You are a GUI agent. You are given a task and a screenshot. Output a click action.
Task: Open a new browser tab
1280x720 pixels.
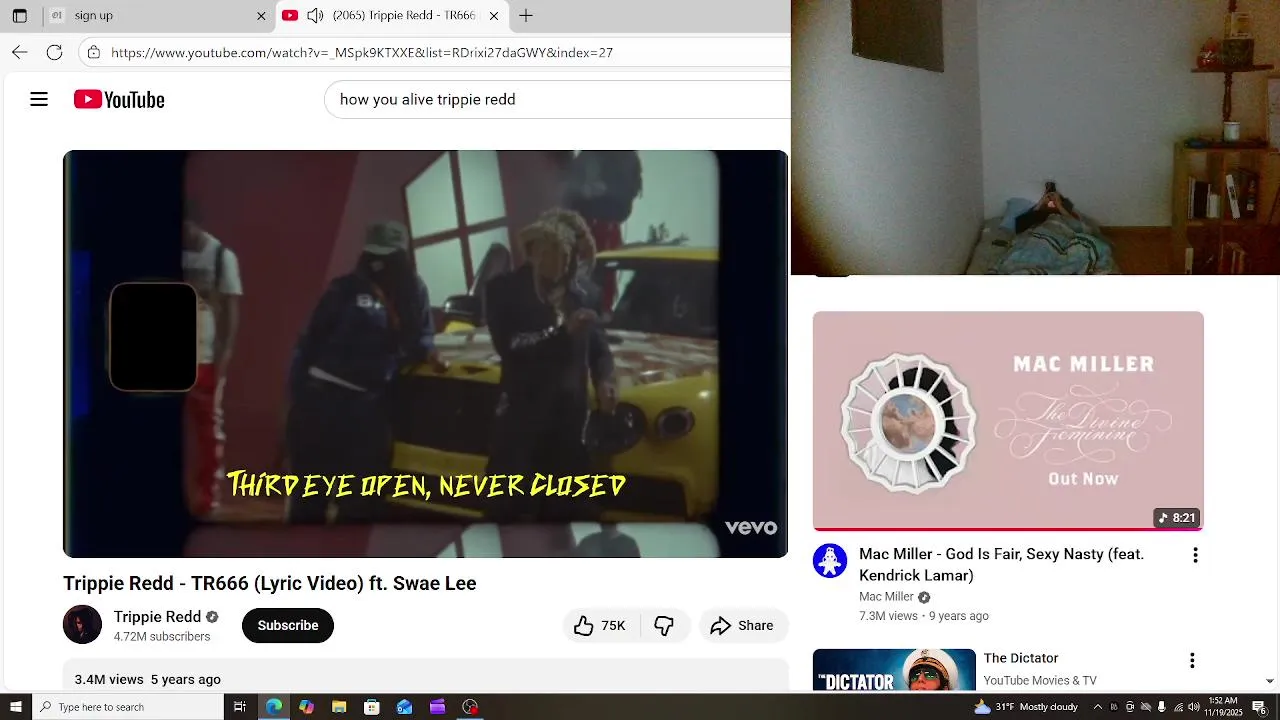point(526,15)
